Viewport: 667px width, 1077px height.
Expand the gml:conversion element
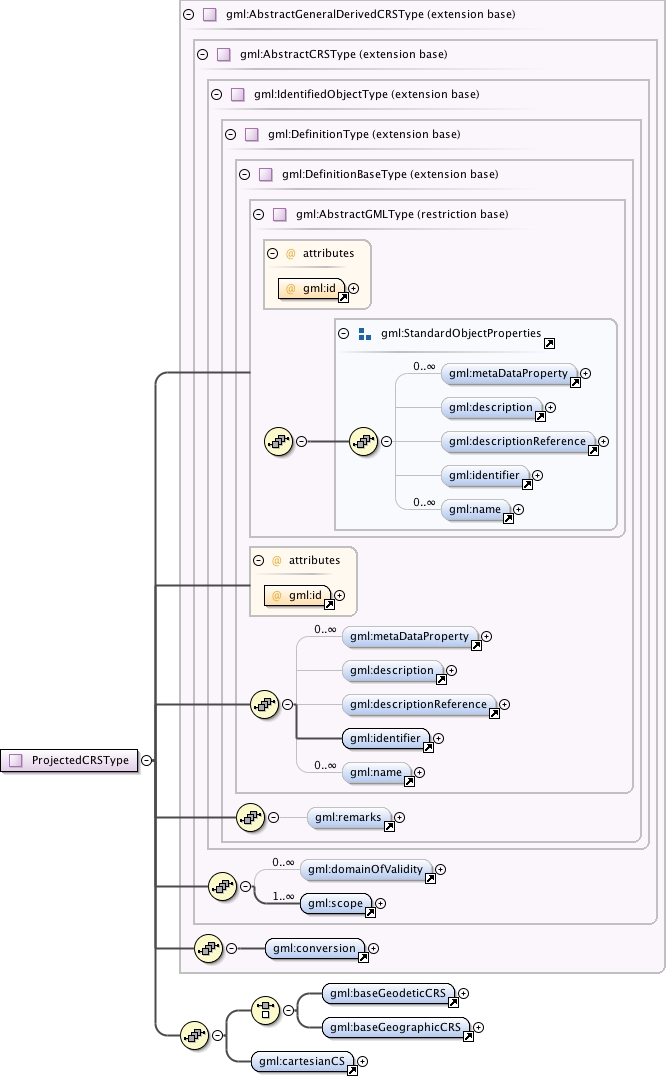pyautogui.click(x=374, y=949)
